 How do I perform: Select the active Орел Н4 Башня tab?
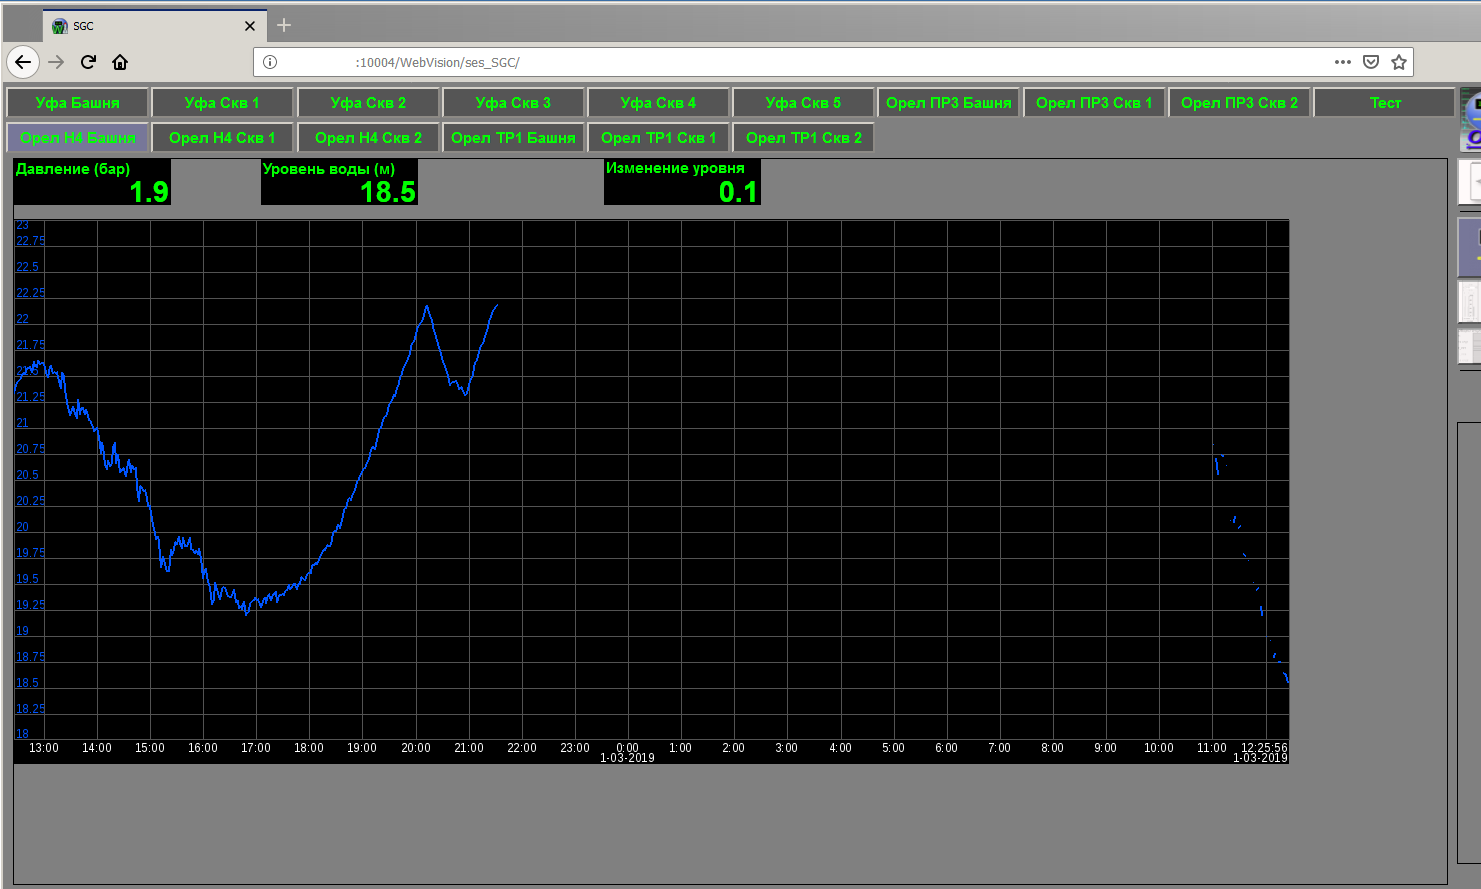[77, 138]
